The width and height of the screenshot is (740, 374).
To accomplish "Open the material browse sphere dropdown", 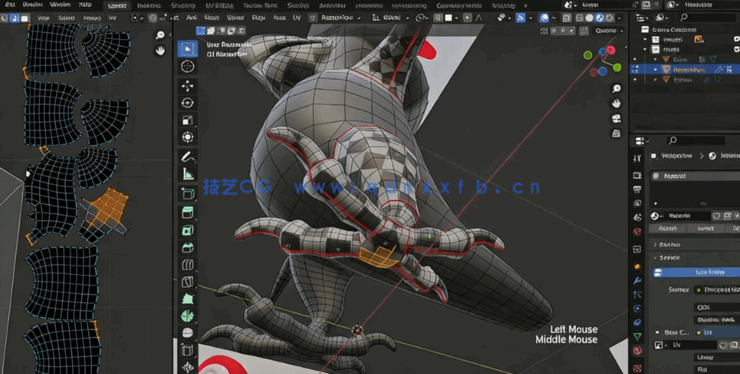I will pyautogui.click(x=656, y=216).
